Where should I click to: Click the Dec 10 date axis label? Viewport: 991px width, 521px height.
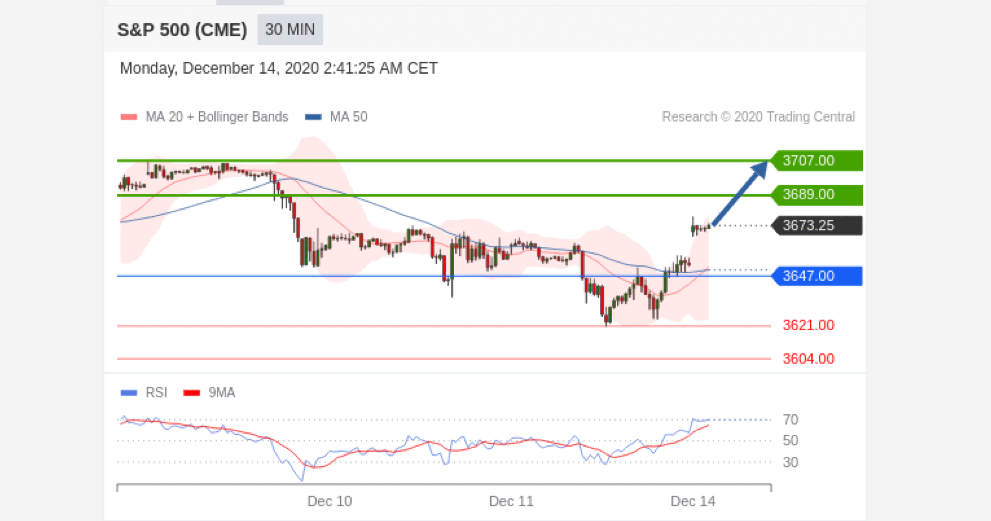[330, 501]
